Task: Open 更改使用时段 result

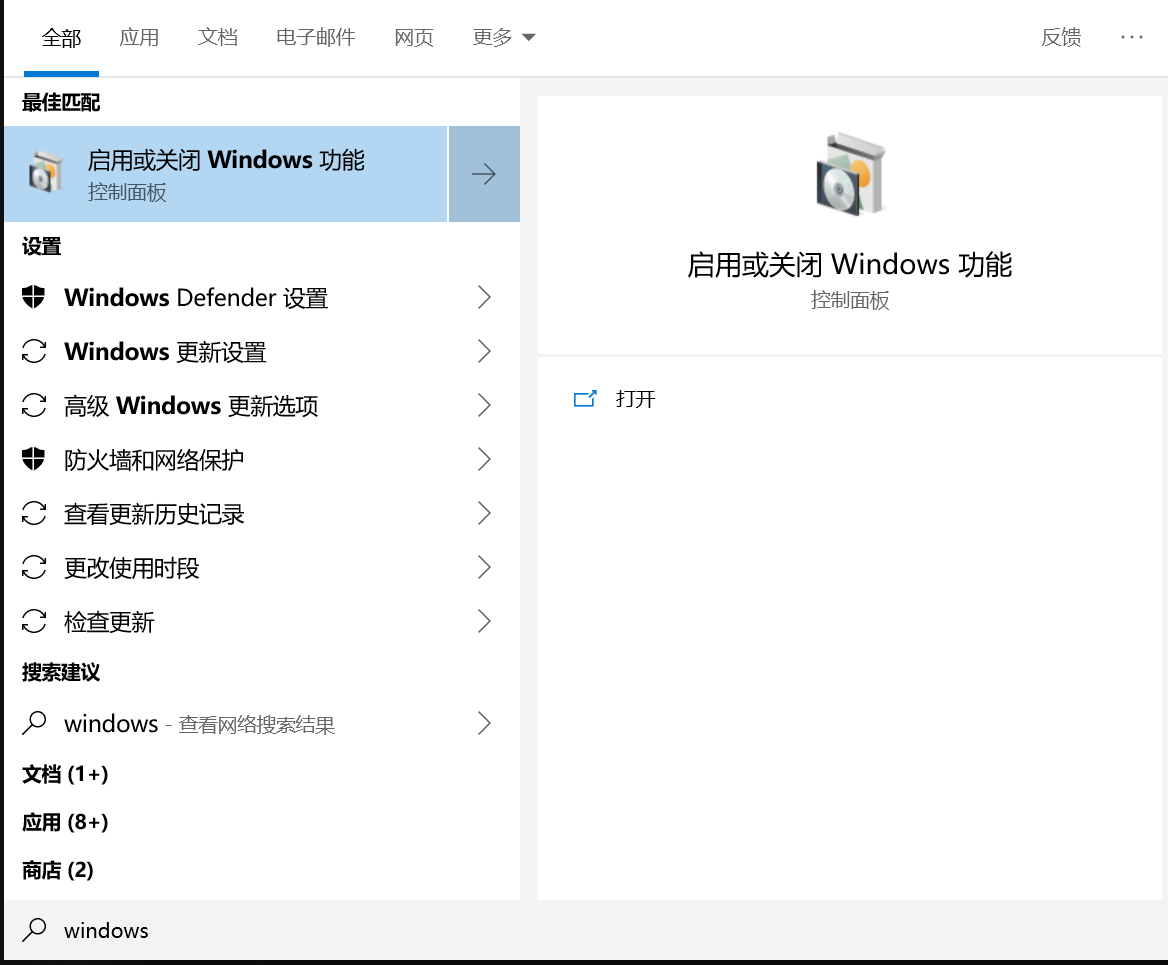Action: pyautogui.click(x=261, y=567)
